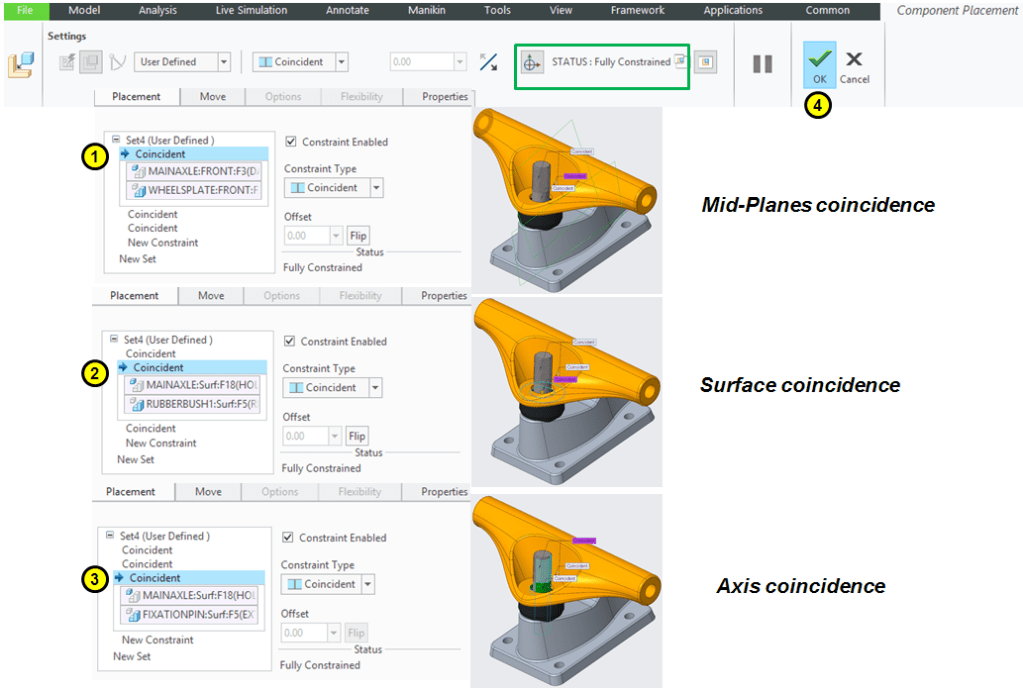Open the Live Simulation ribbon tab

pos(251,10)
